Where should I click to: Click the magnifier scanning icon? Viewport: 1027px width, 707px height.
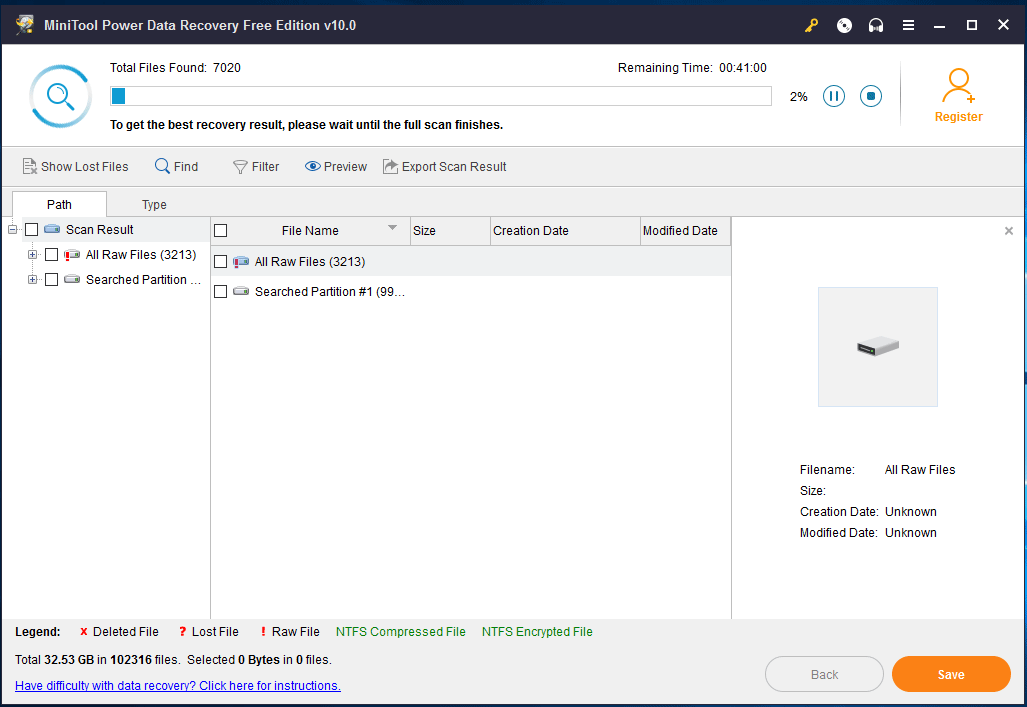coord(60,96)
